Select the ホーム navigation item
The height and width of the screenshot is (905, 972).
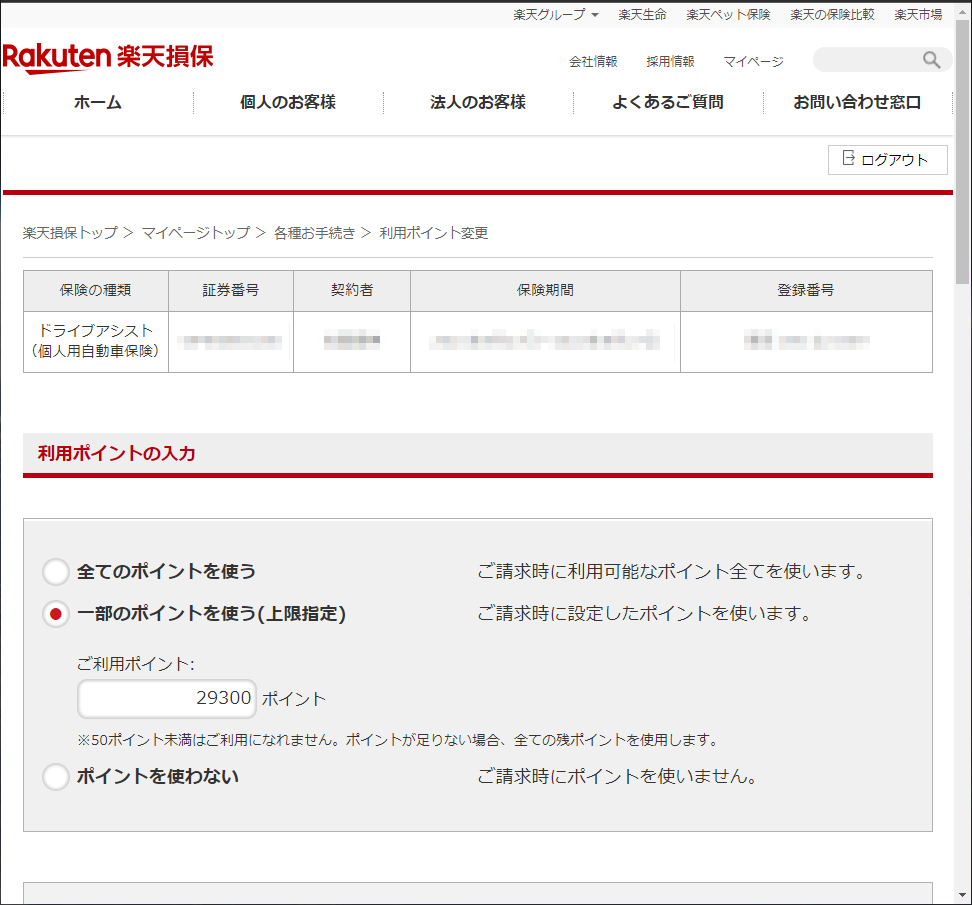tap(98, 102)
